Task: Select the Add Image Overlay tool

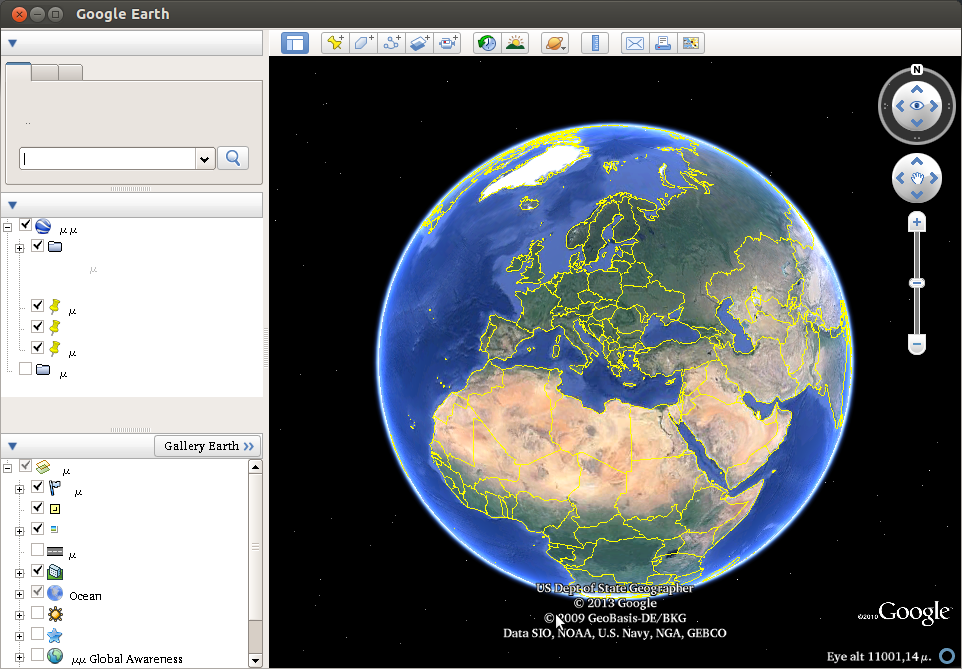Action: [420, 43]
